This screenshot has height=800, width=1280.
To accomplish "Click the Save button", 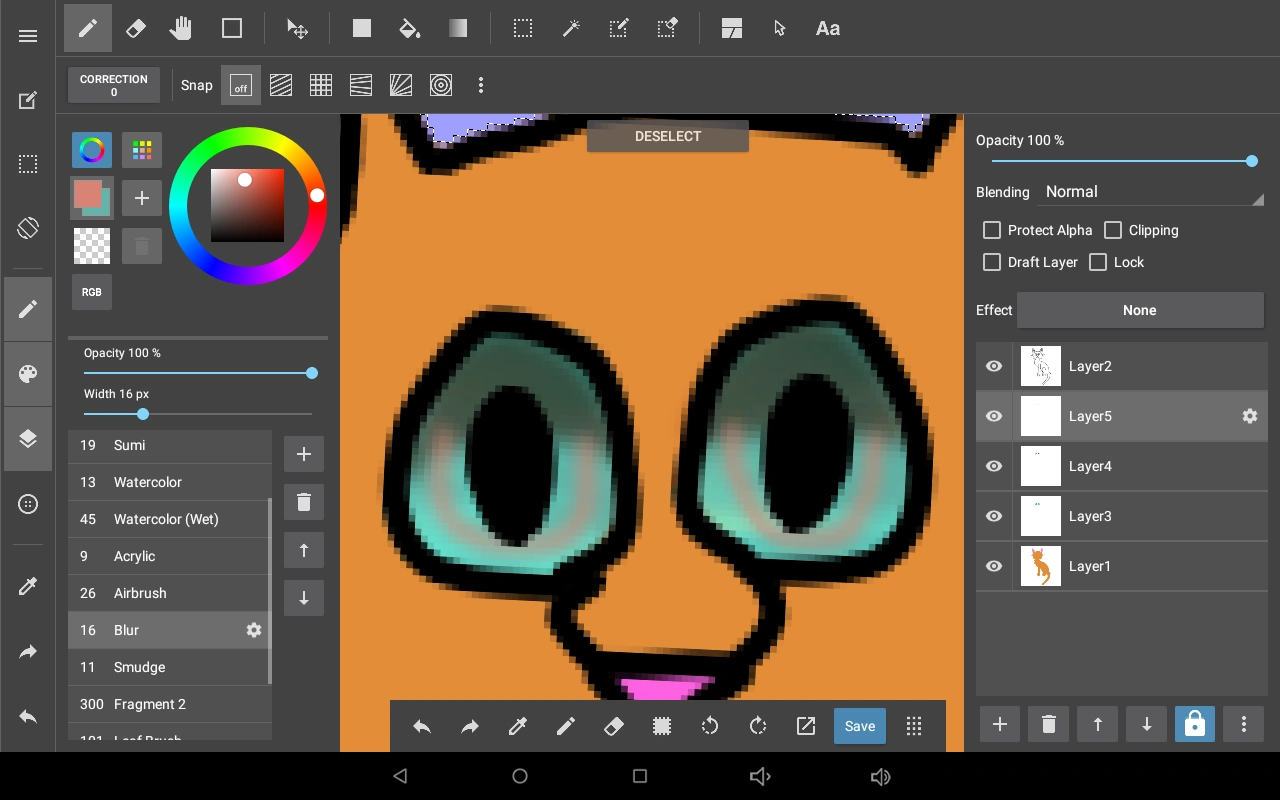I will pyautogui.click(x=859, y=727).
